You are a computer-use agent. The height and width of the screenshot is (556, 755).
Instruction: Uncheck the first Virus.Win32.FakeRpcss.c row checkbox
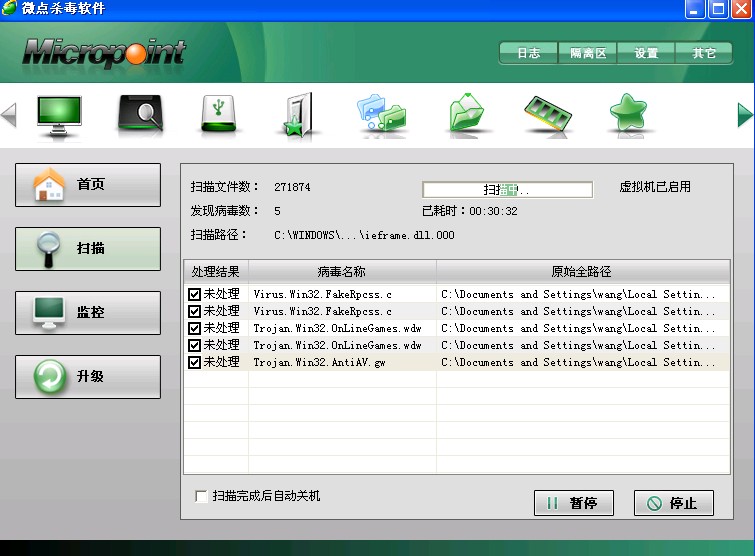tap(195, 294)
